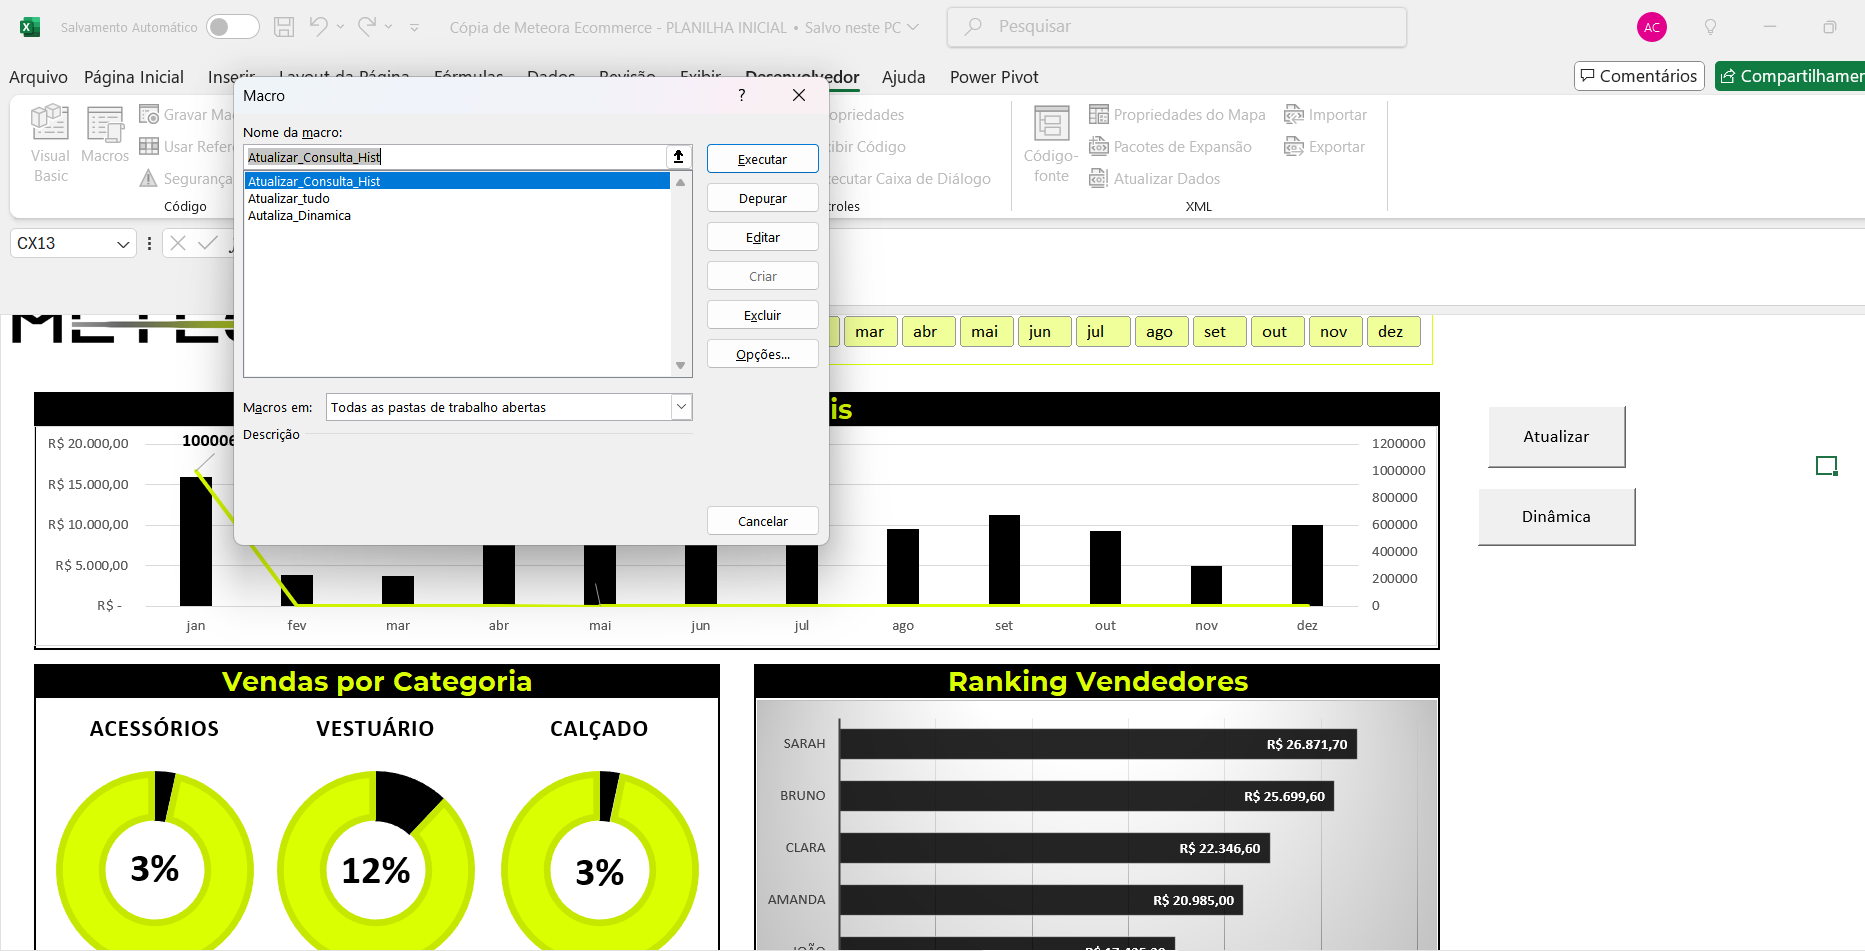Open file save location dropdown in title
The height and width of the screenshot is (951, 1865).
pyautogui.click(x=912, y=27)
